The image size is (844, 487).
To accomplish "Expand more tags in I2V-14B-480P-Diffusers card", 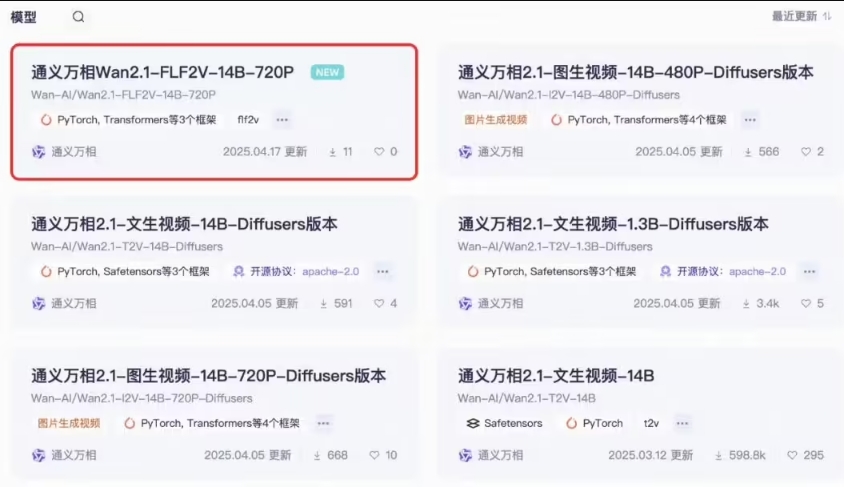I will click(750, 119).
